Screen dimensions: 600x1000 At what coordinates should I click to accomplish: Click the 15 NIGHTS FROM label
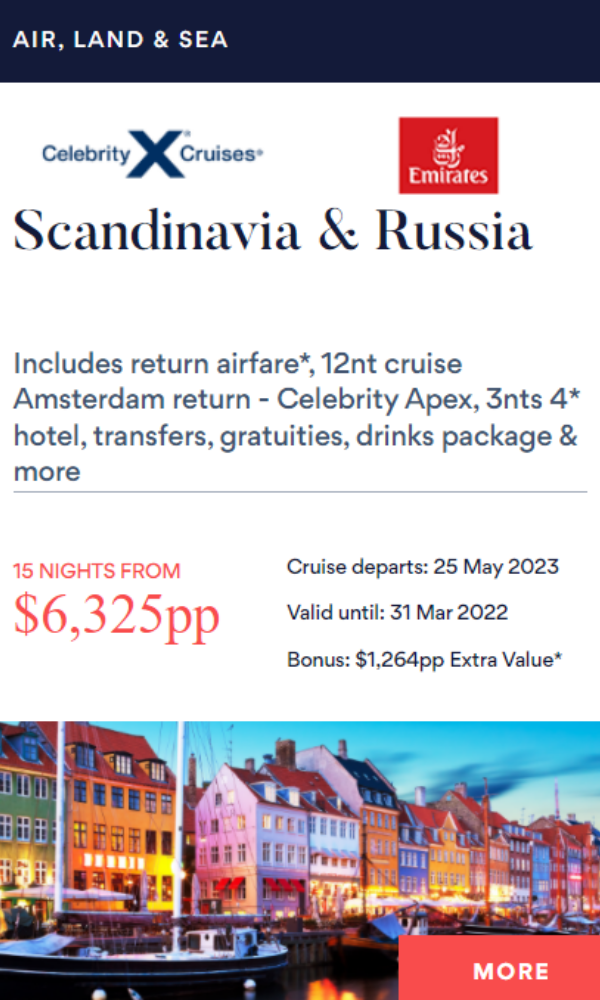[97, 571]
